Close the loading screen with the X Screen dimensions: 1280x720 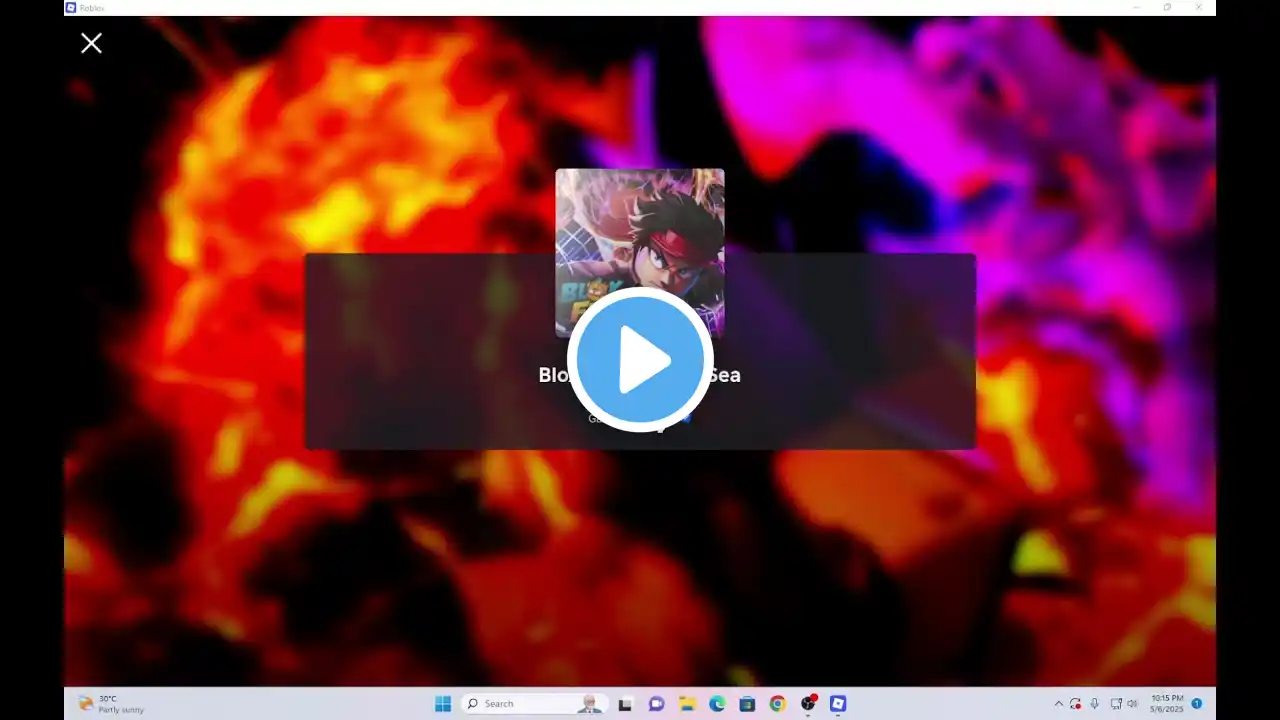tap(91, 43)
